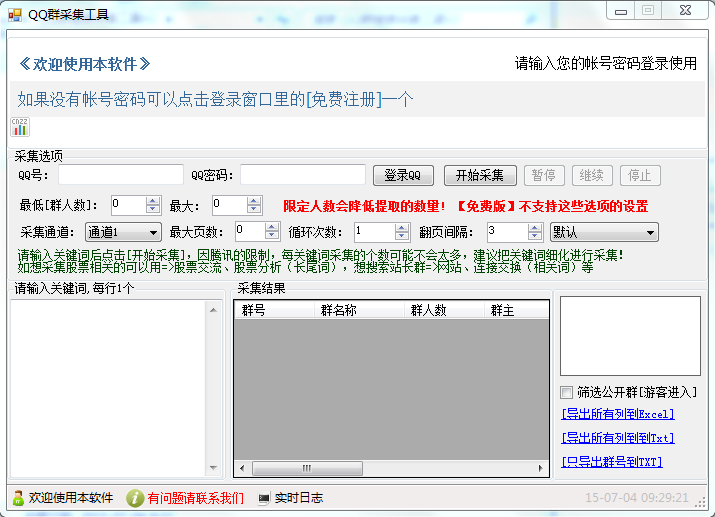Expand the 默认 dropdown list
This screenshot has width=715, height=517.
[x=603, y=232]
